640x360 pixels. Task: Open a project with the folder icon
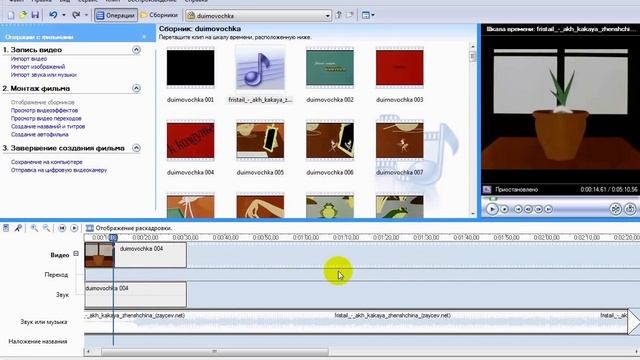click(23, 15)
